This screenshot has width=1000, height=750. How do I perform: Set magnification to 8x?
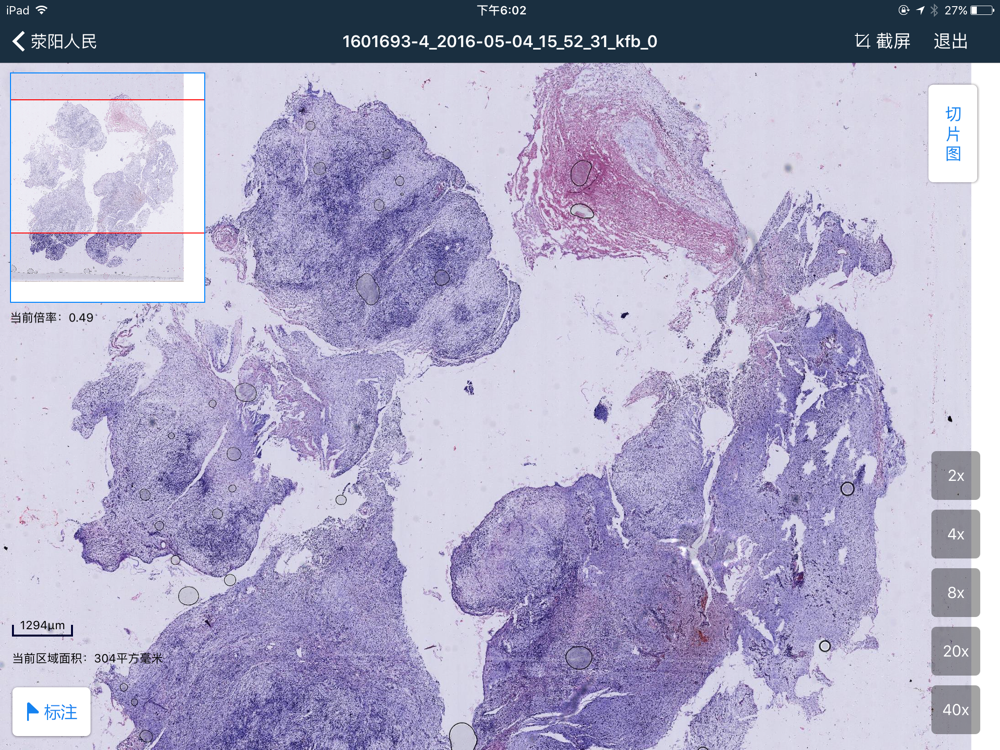pos(955,593)
